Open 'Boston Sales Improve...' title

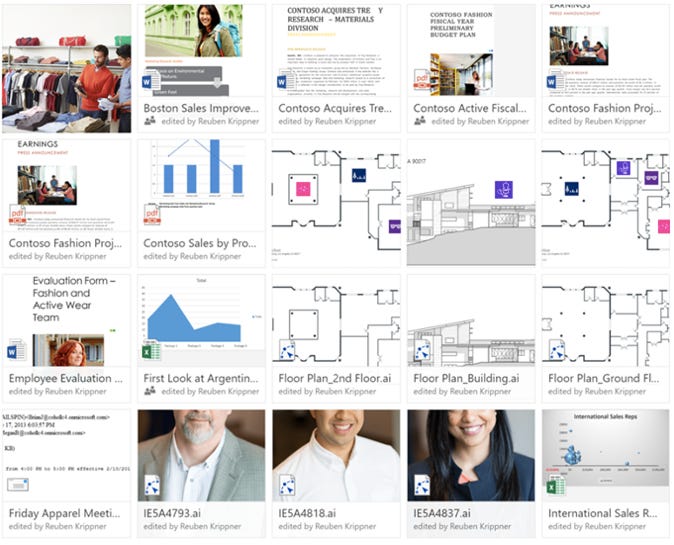coord(201,108)
